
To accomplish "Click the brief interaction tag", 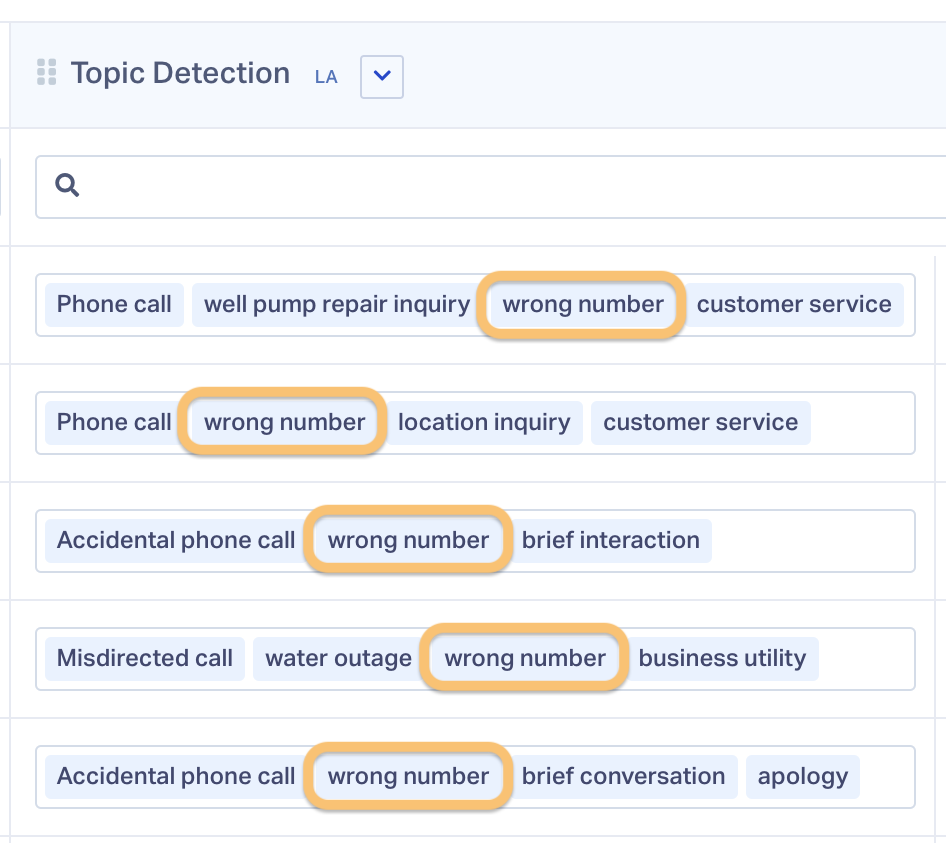I will click(611, 541).
